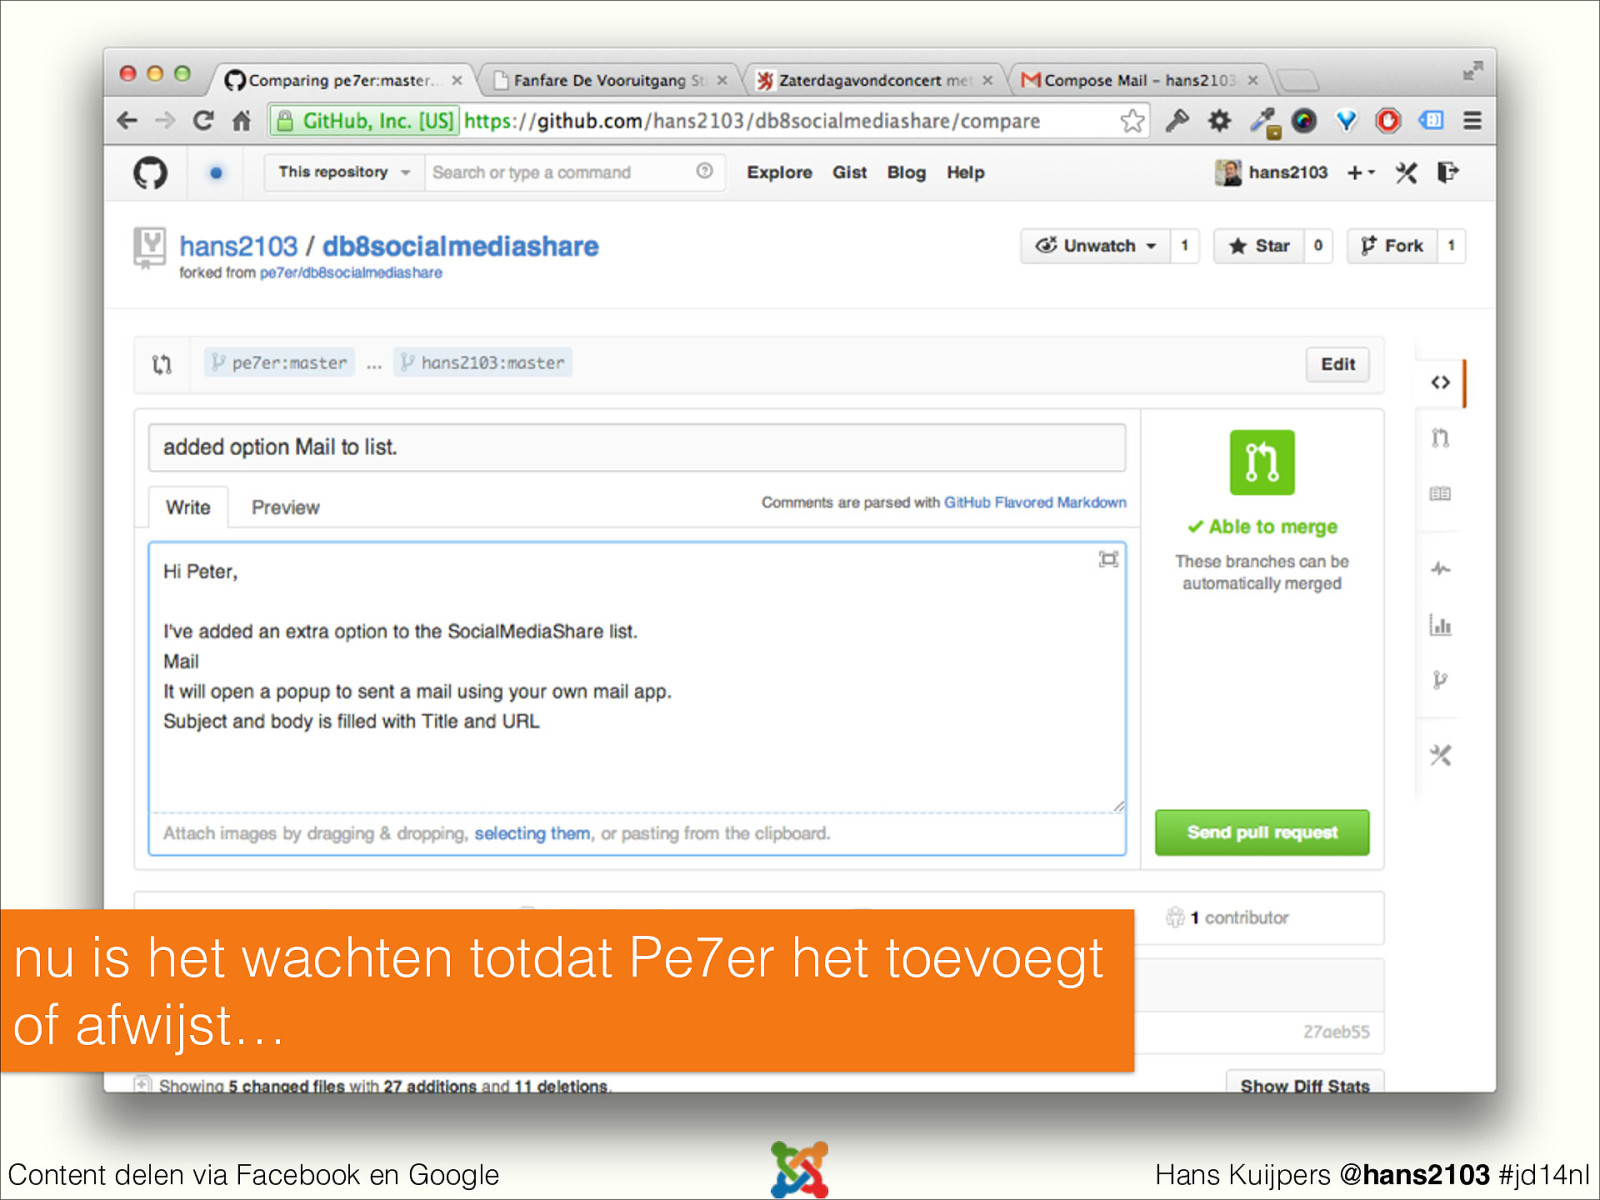Open GitHub Flavored Markdown link
The width and height of the screenshot is (1600, 1200).
point(1035,502)
